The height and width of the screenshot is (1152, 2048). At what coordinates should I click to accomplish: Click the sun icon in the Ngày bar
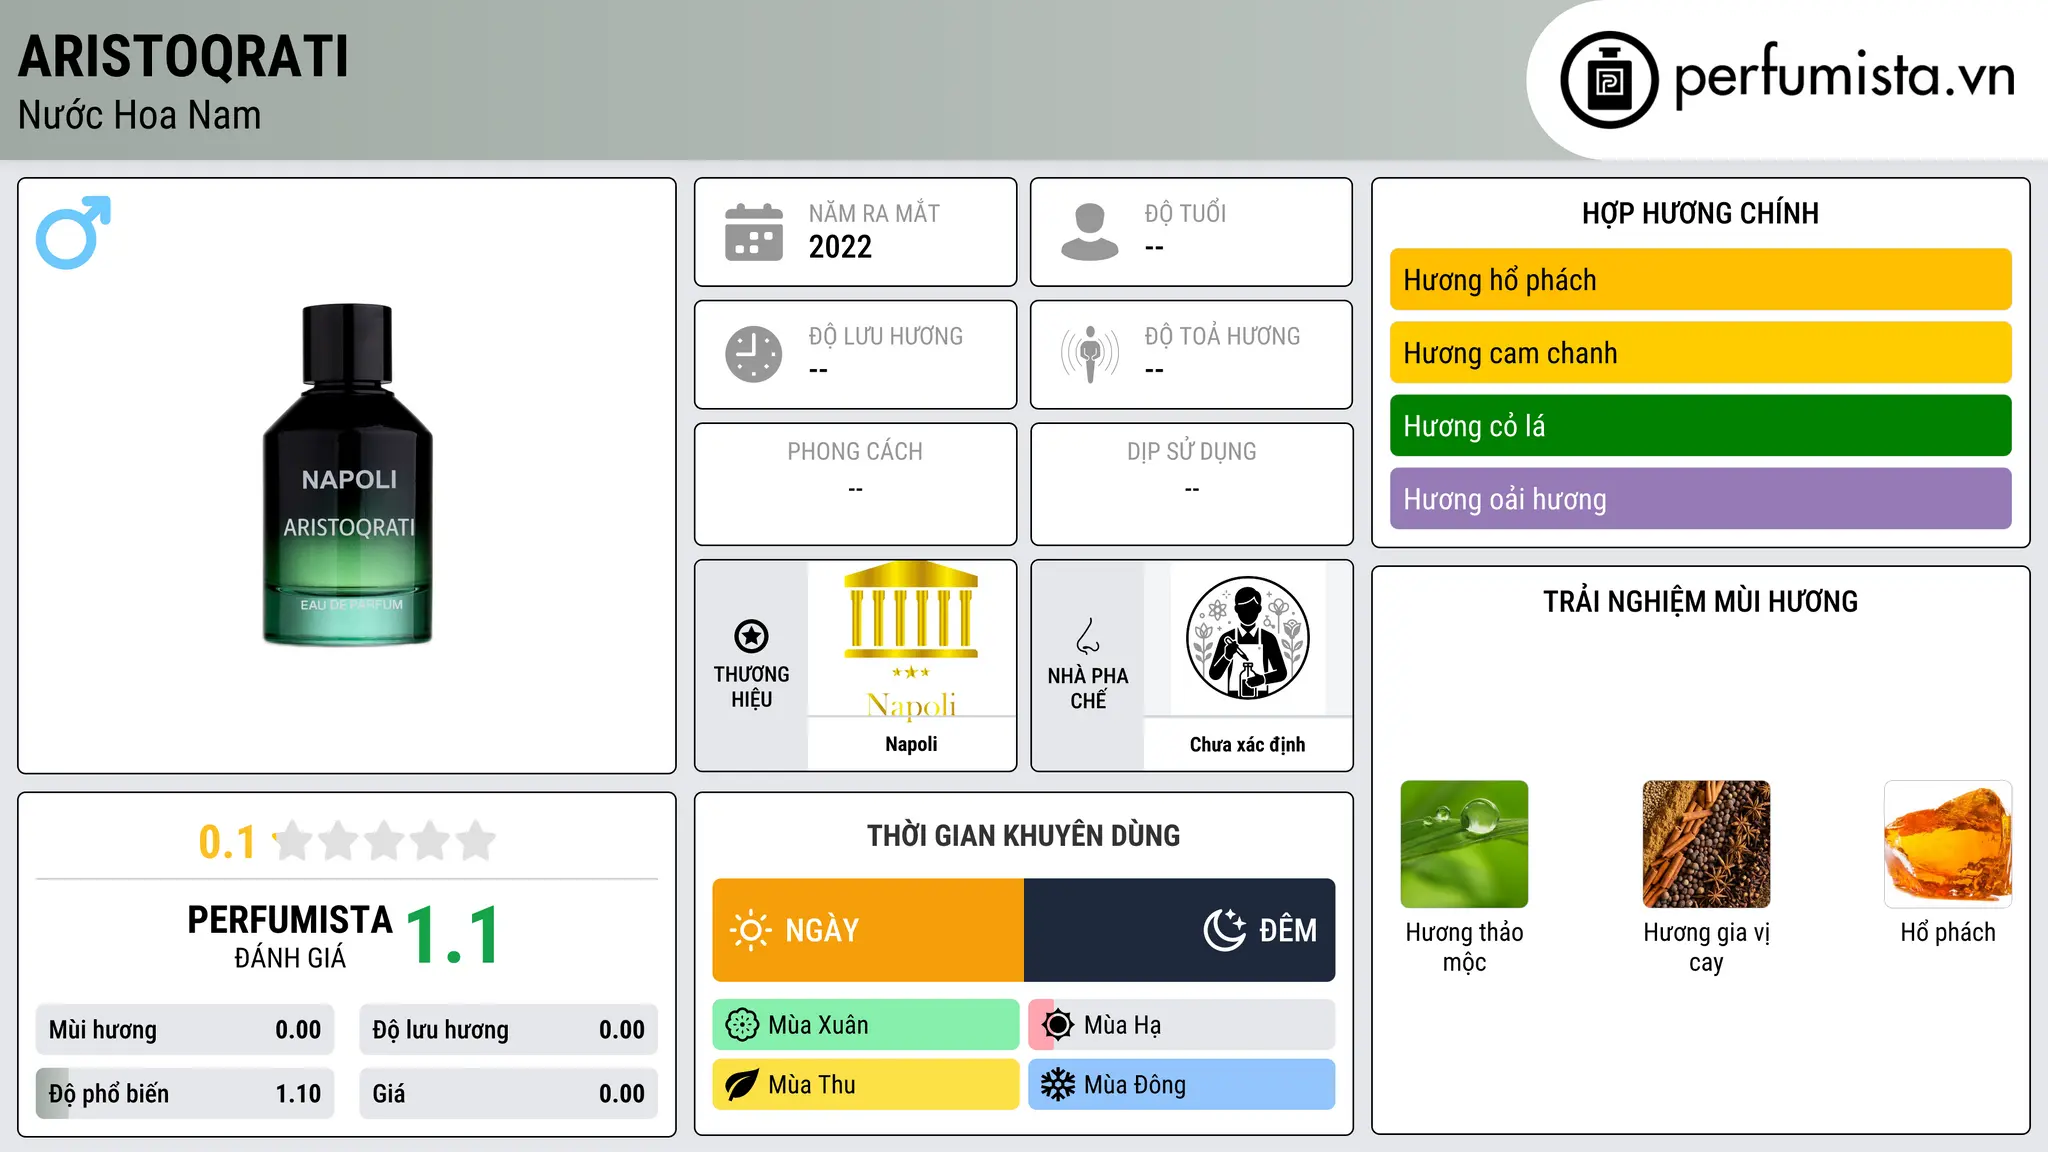pyautogui.click(x=751, y=930)
